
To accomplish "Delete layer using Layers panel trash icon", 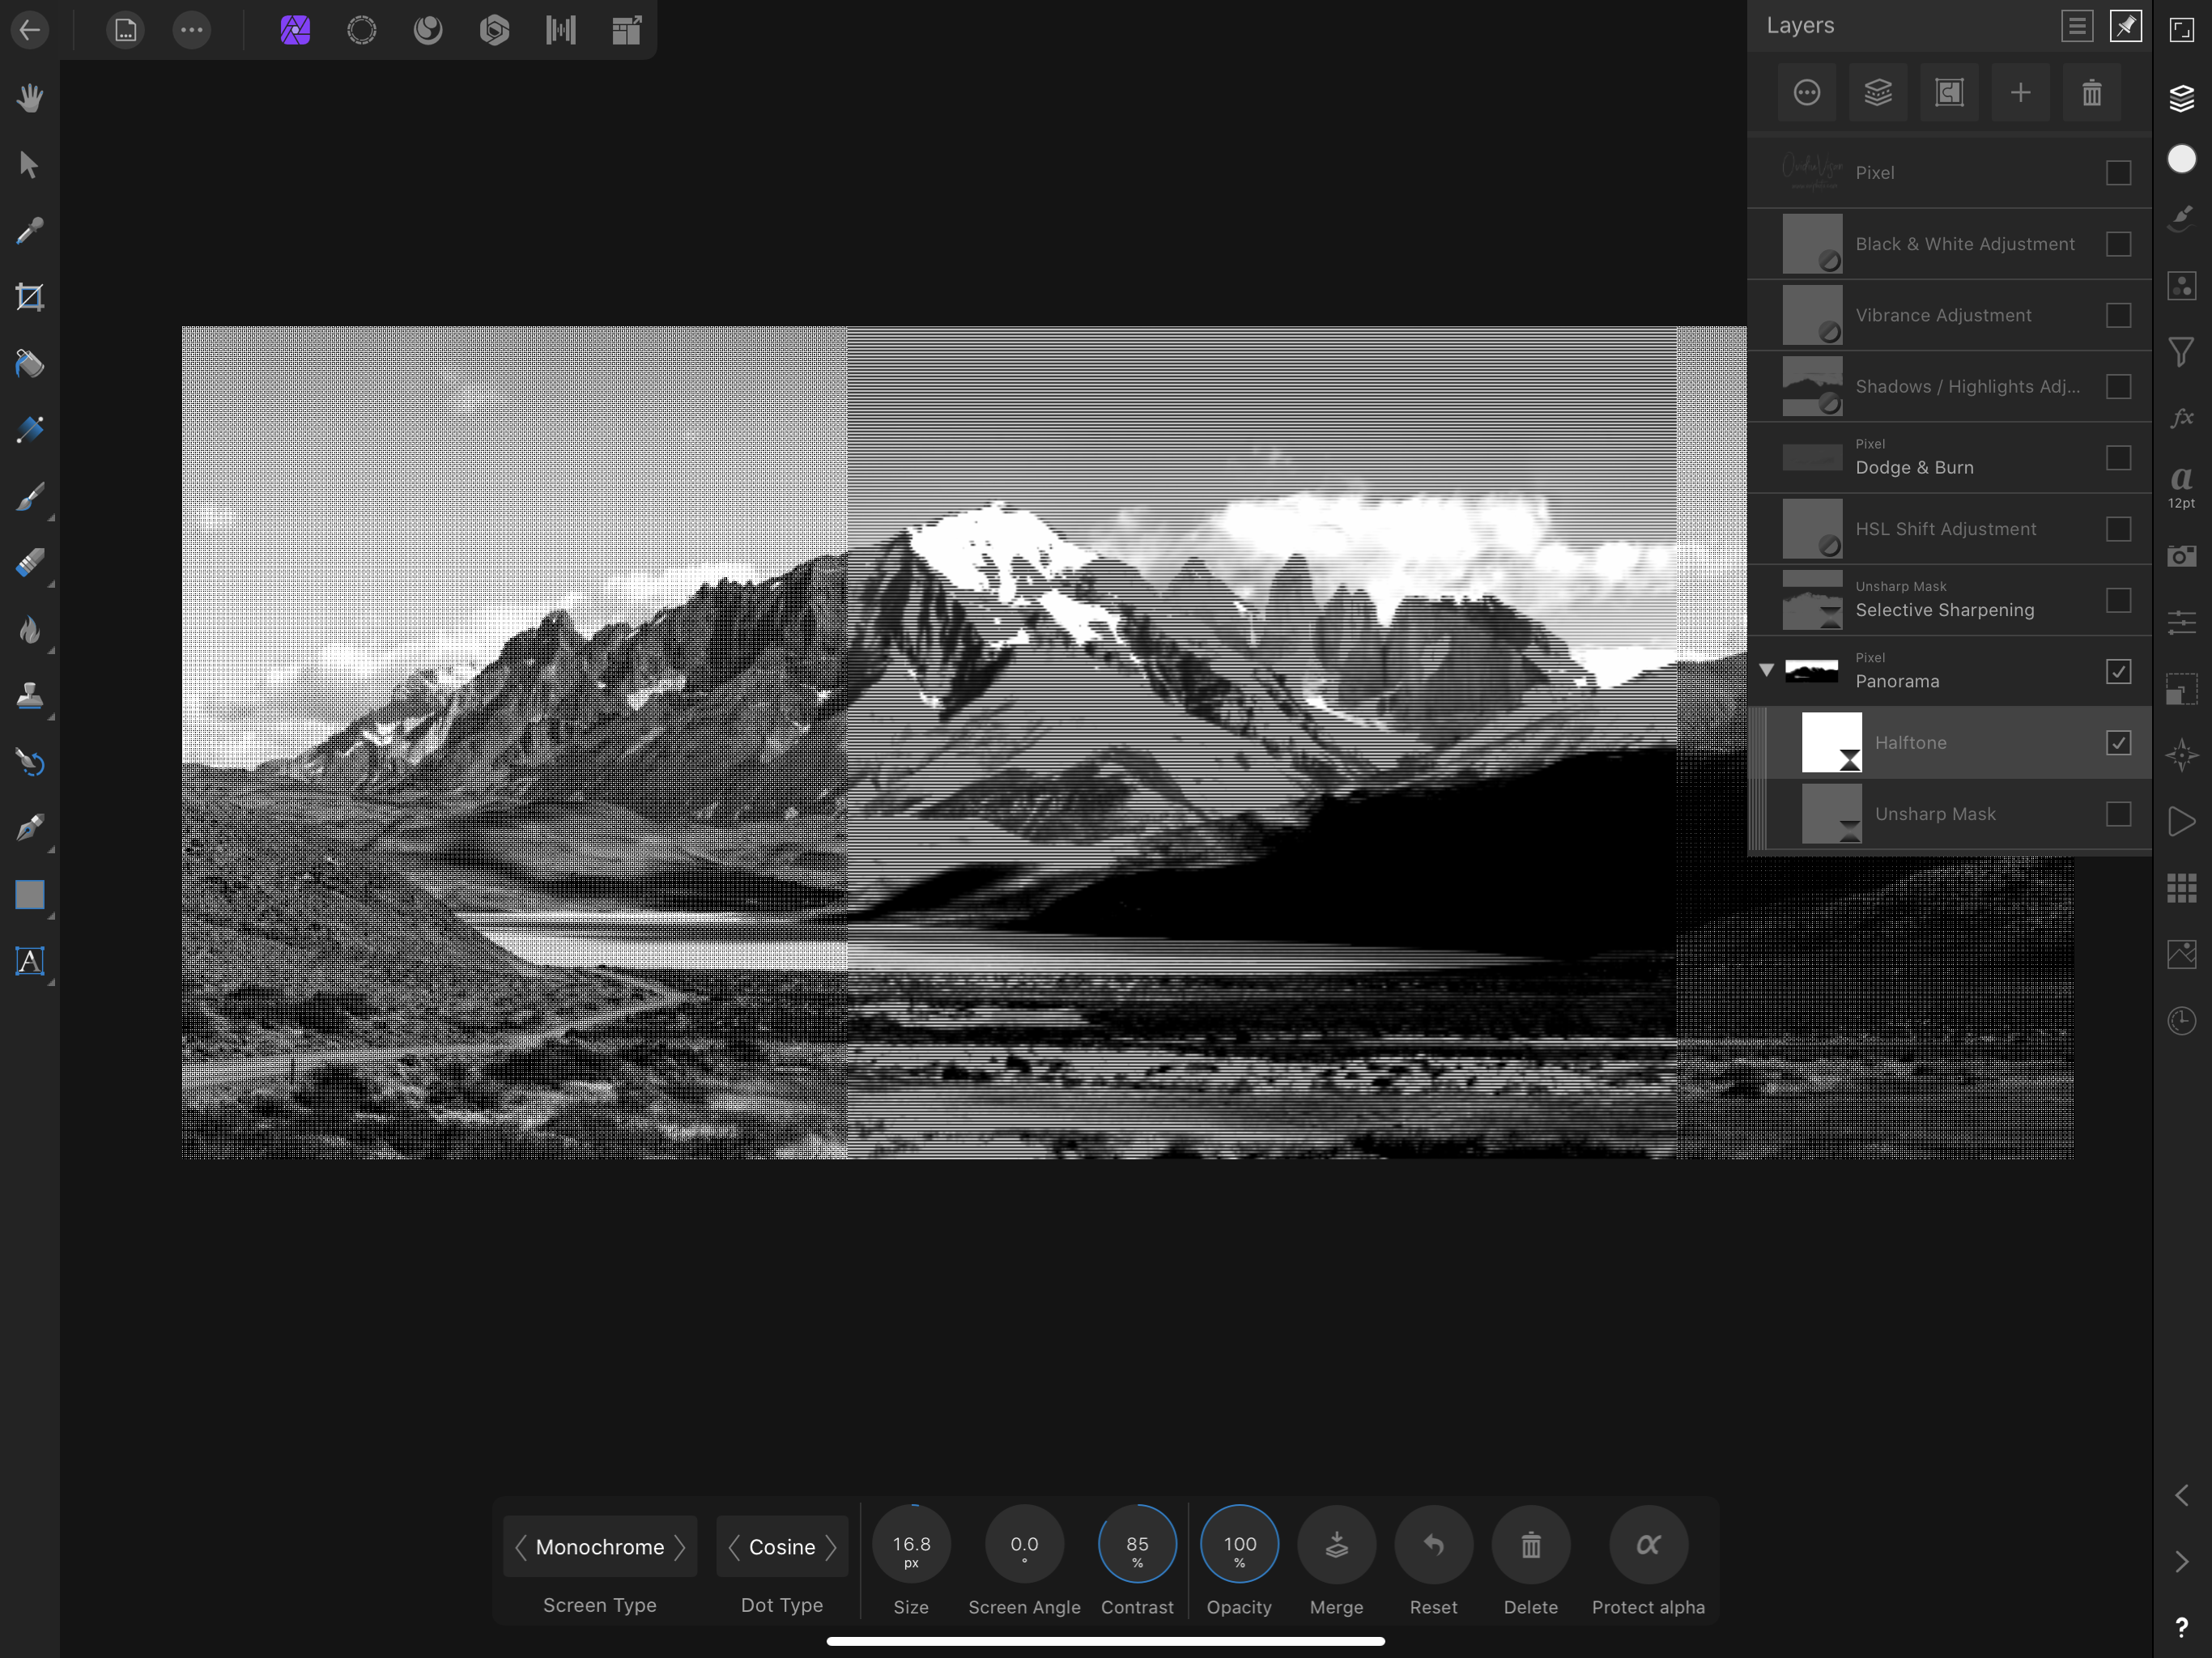I will pyautogui.click(x=2091, y=93).
